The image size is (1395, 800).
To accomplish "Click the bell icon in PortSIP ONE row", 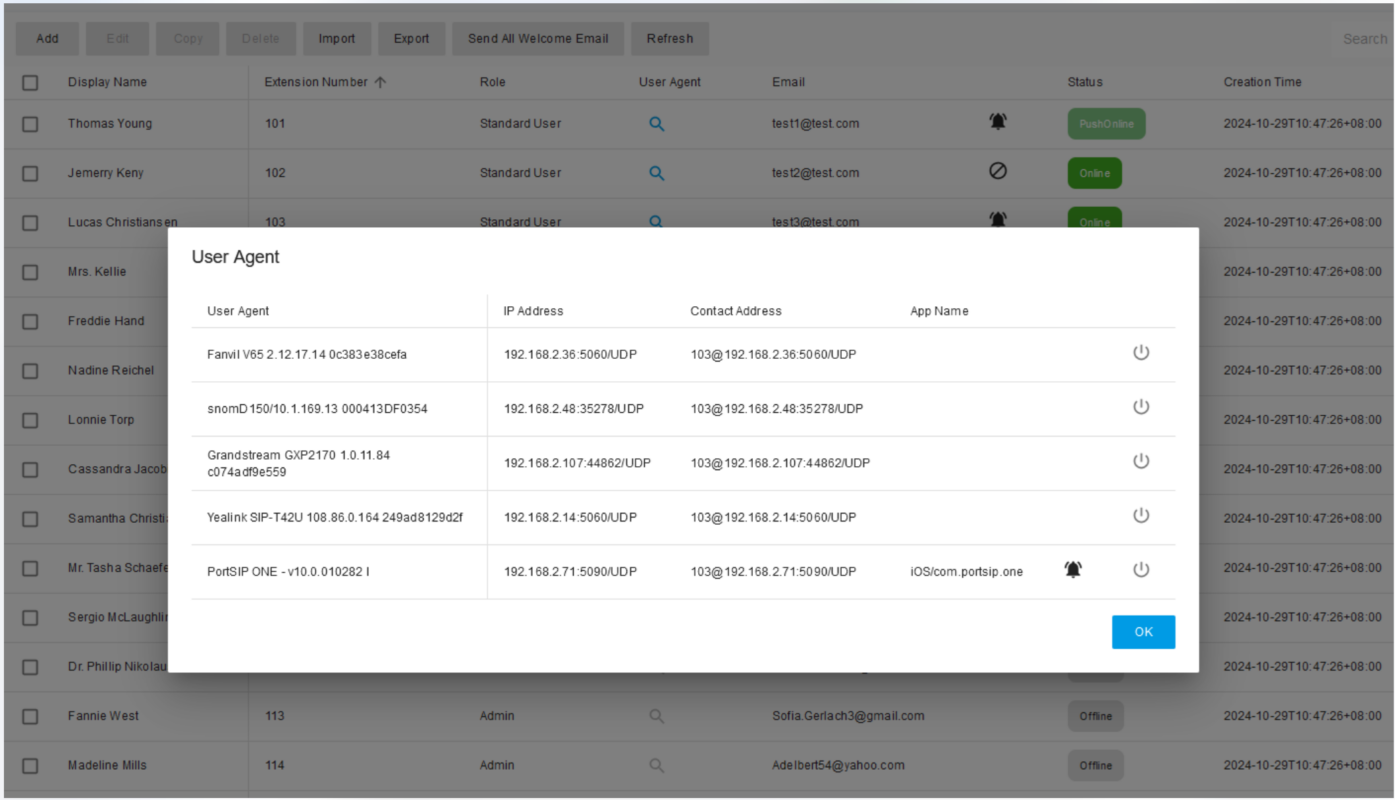I will pos(1073,570).
